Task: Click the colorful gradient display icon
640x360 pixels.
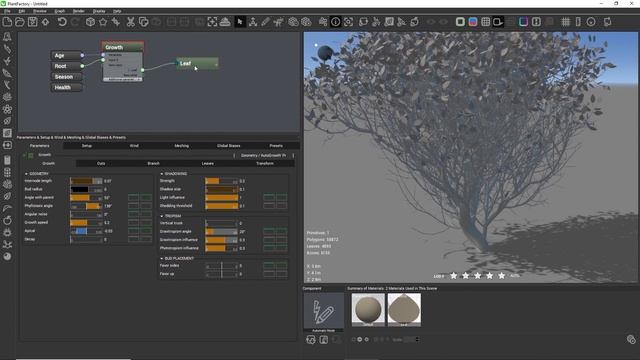Action: tap(473, 22)
